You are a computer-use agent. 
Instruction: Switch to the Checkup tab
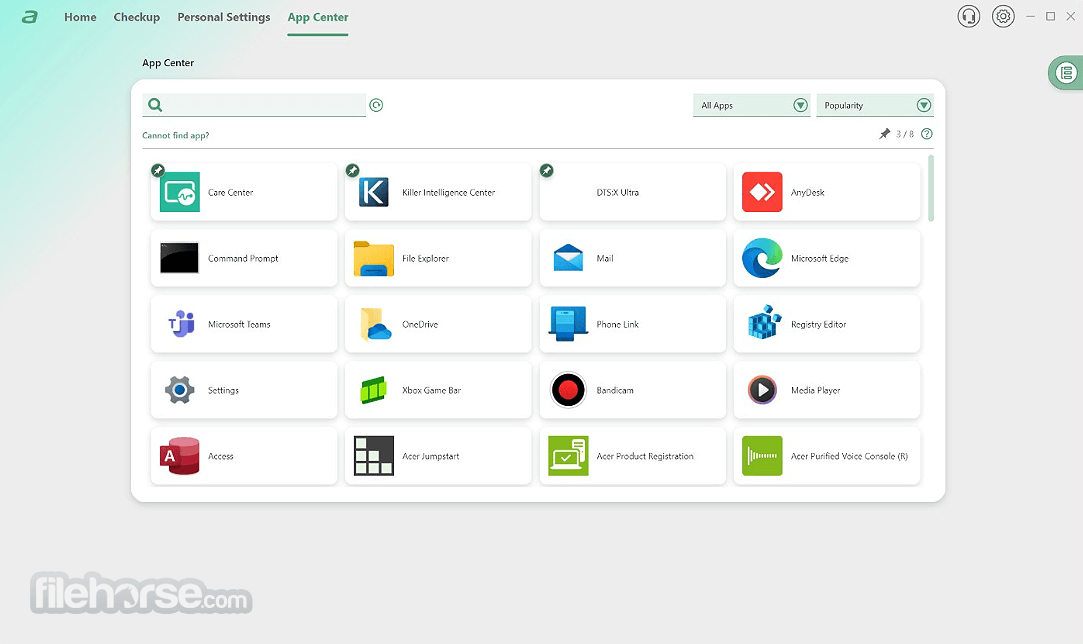tap(137, 17)
